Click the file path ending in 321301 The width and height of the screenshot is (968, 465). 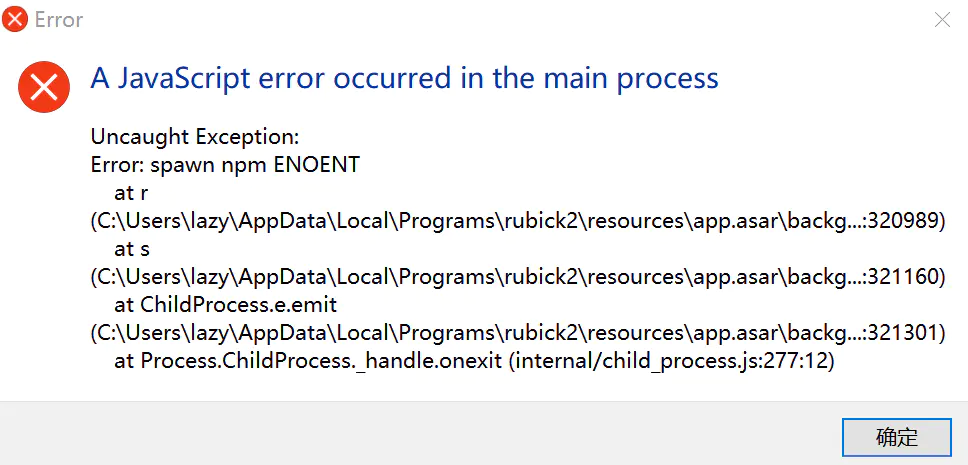[x=517, y=332]
